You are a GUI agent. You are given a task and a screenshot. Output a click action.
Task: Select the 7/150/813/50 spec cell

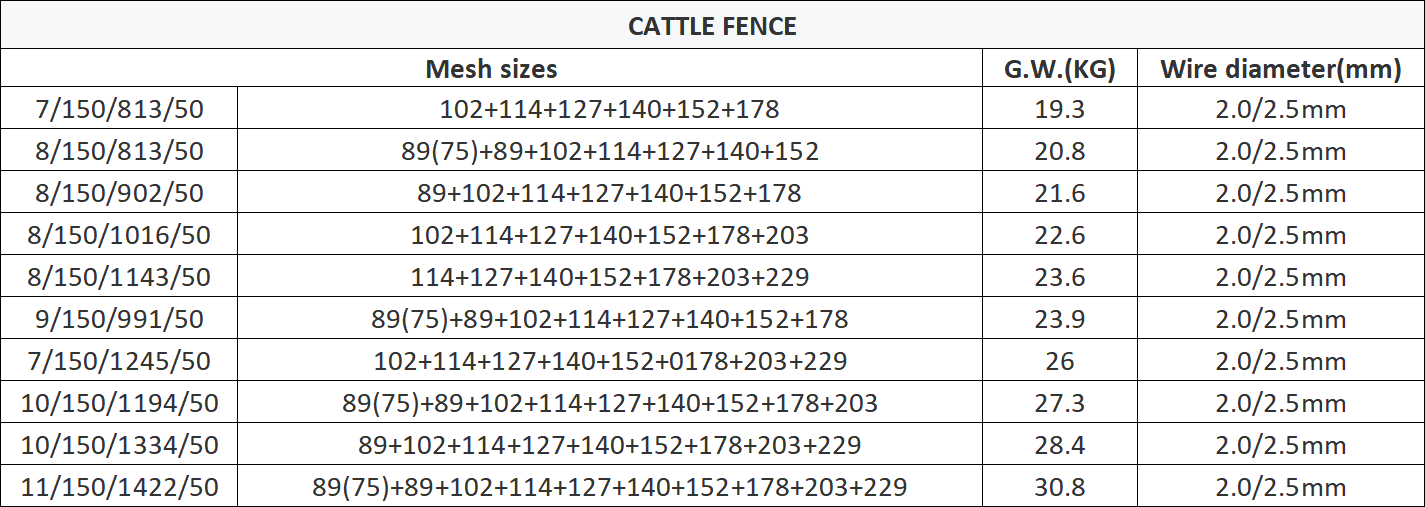pyautogui.click(x=119, y=108)
